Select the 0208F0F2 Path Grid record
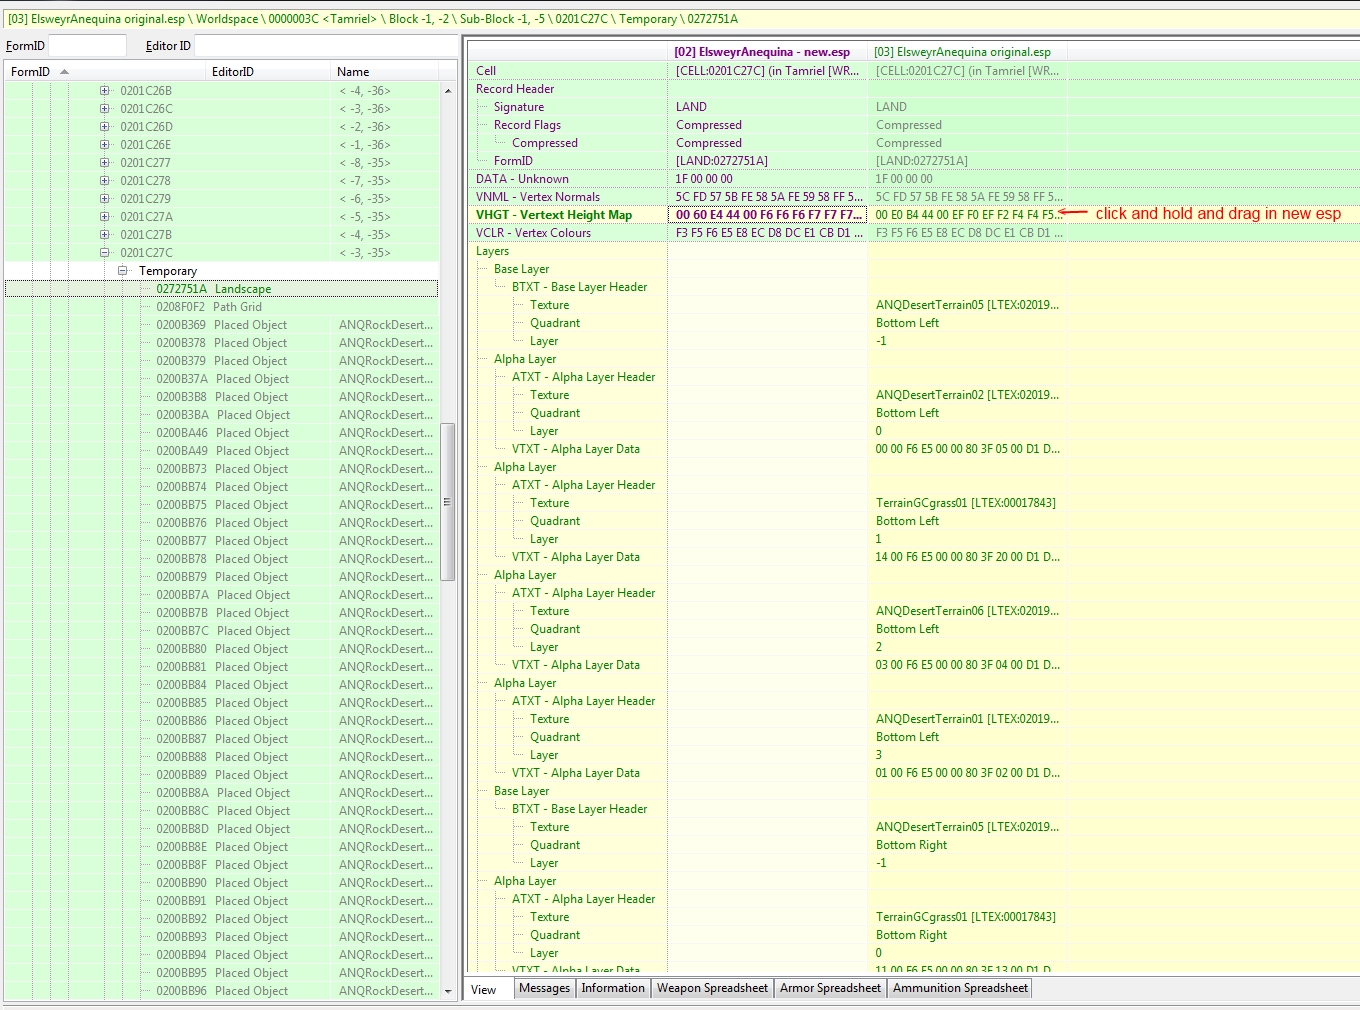This screenshot has height=1010, width=1360. tap(221, 307)
